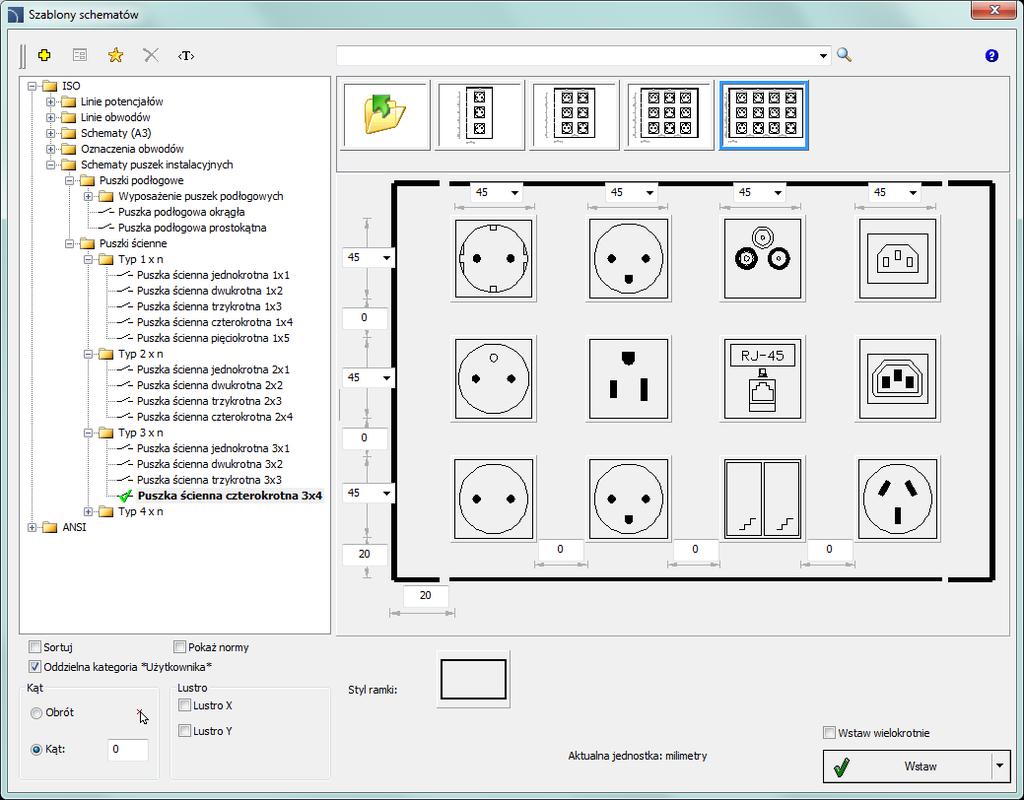
Task: Click the Wstaw insert button
Action: point(907,766)
